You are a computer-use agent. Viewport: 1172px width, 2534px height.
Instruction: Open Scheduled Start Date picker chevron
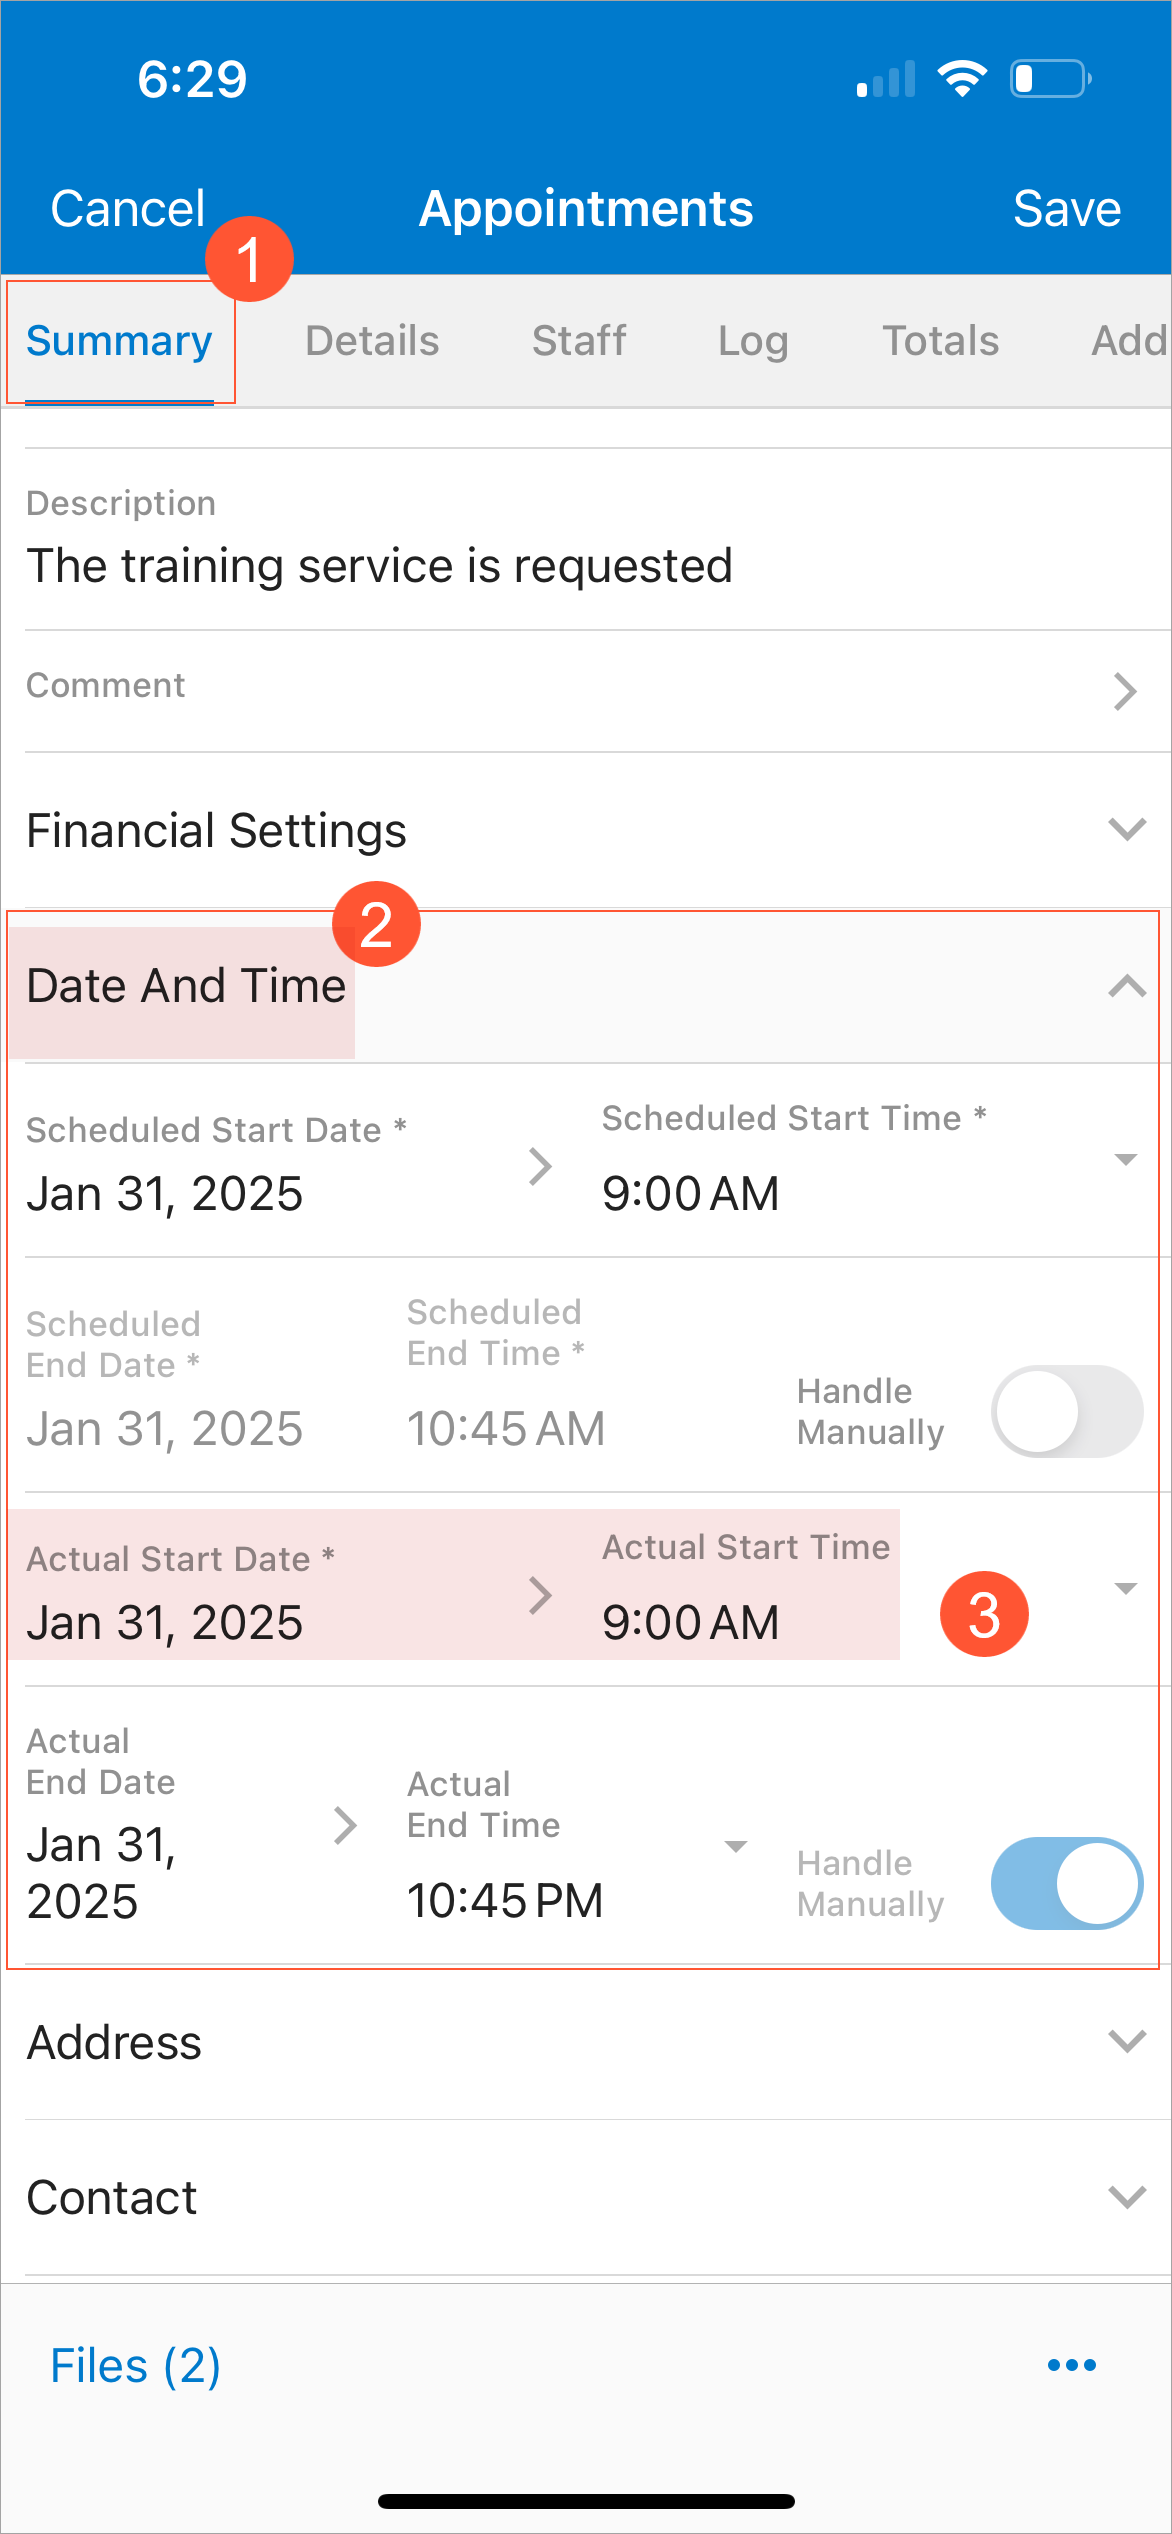pyautogui.click(x=540, y=1166)
